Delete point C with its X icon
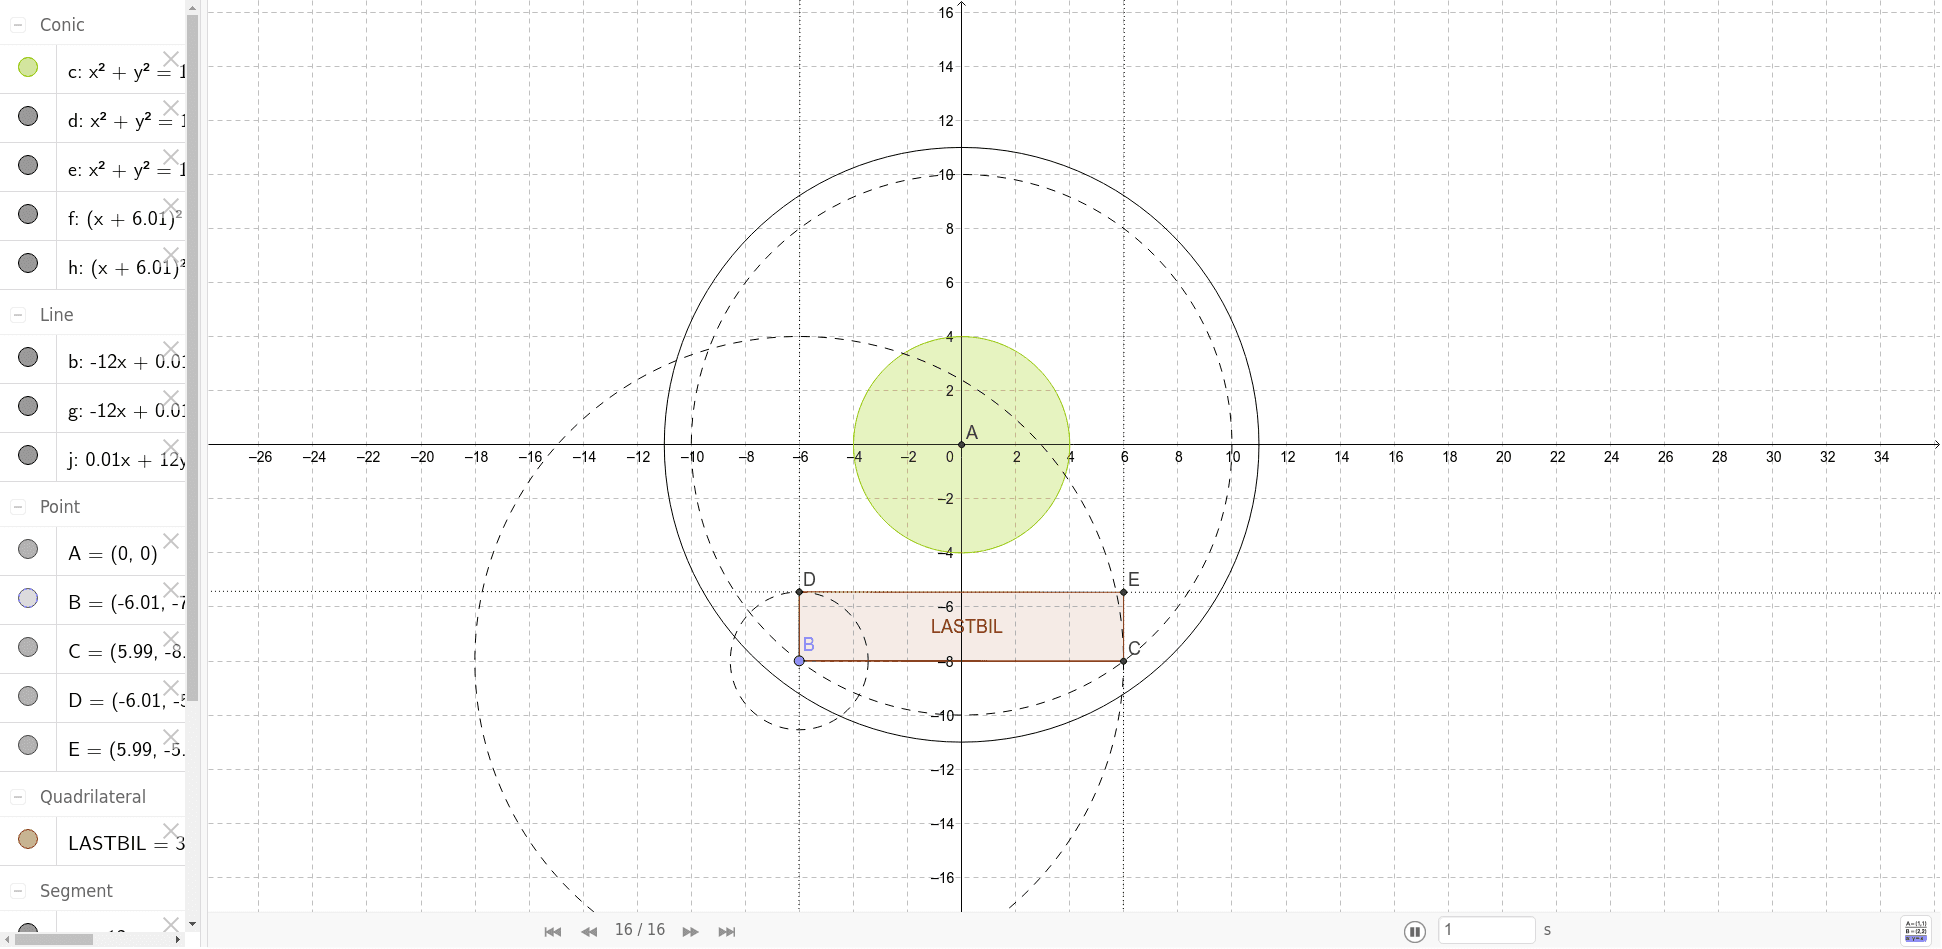Image resolution: width=1942 pixels, height=949 pixels. click(x=171, y=639)
